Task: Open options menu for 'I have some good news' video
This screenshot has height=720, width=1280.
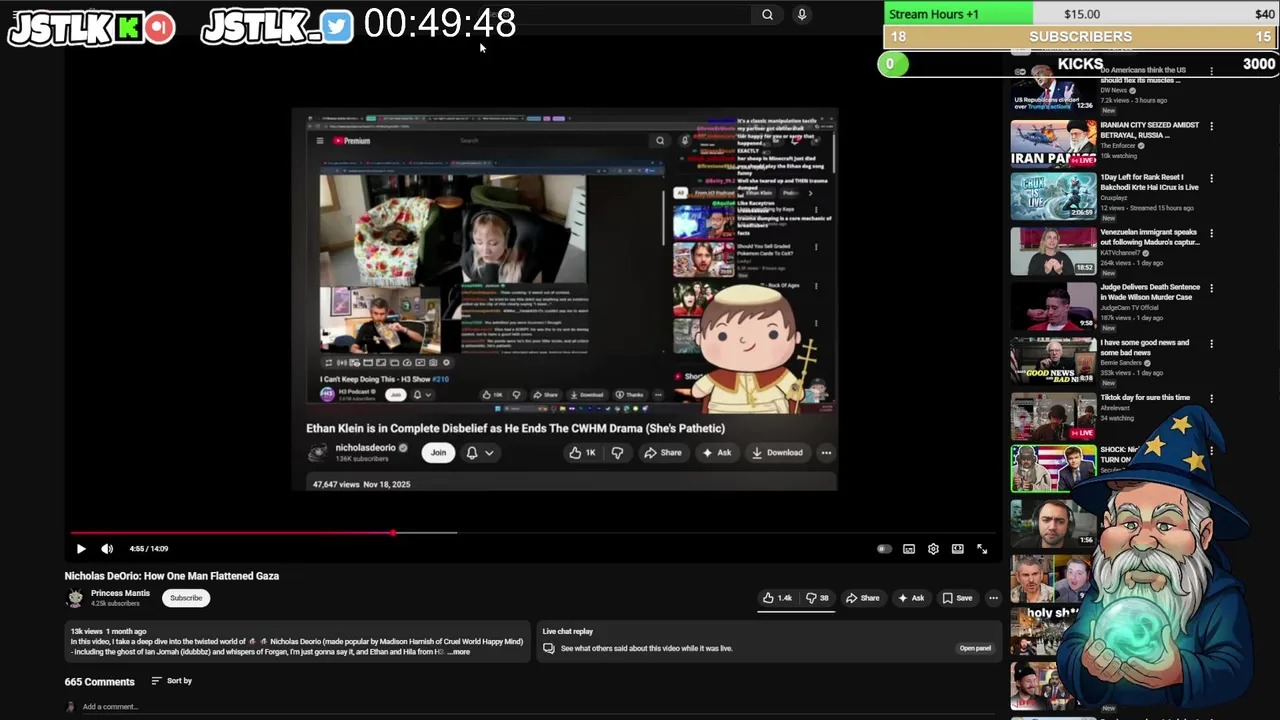Action: (x=1211, y=343)
